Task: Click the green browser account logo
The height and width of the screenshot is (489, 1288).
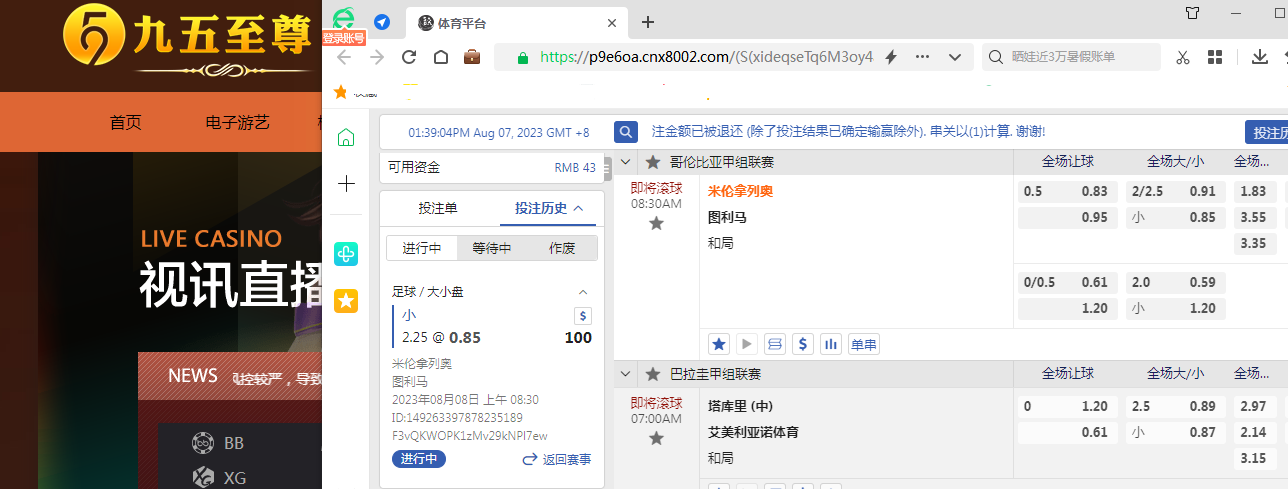Action: point(344,20)
